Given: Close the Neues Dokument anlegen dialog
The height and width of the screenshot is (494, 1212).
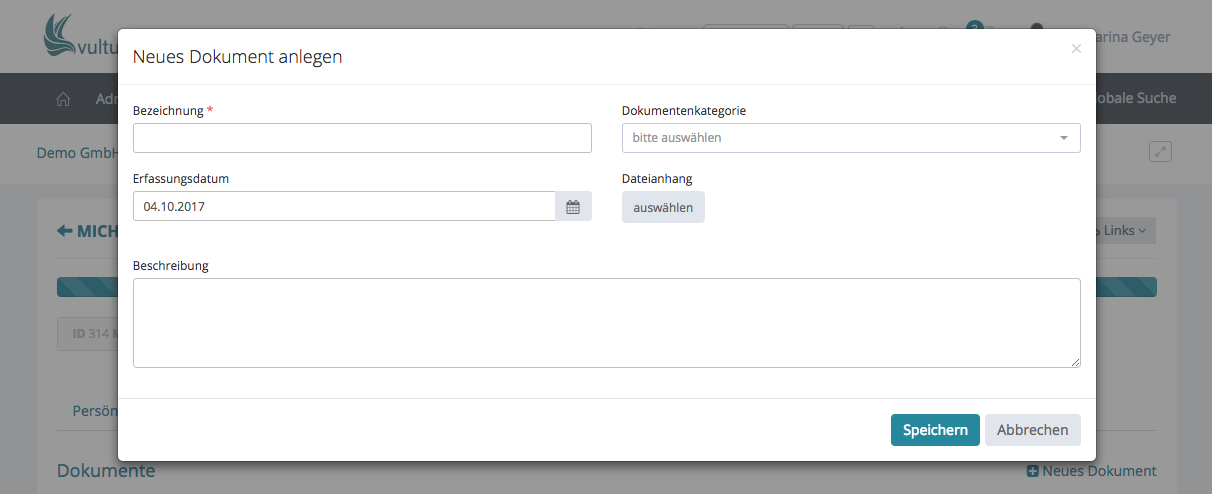Looking at the screenshot, I should (1076, 48).
